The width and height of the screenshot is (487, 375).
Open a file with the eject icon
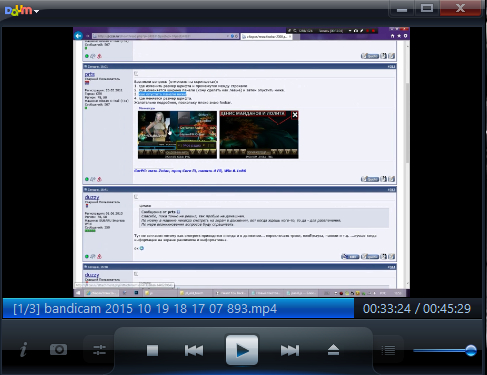[x=333, y=350]
